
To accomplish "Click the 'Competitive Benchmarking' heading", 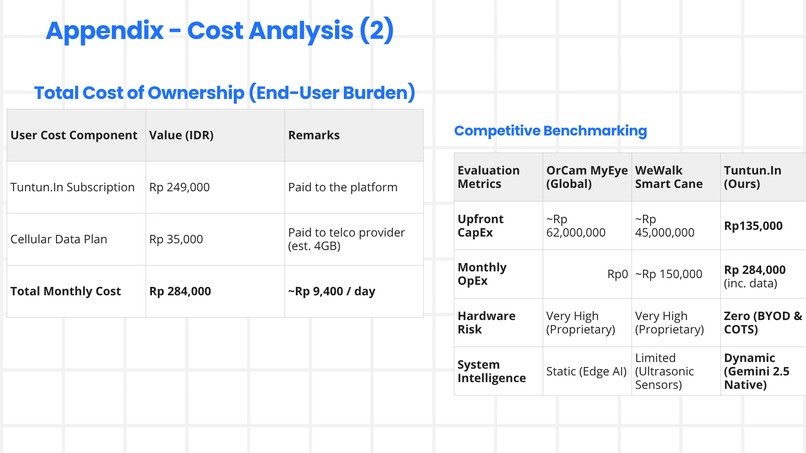I will (x=550, y=131).
